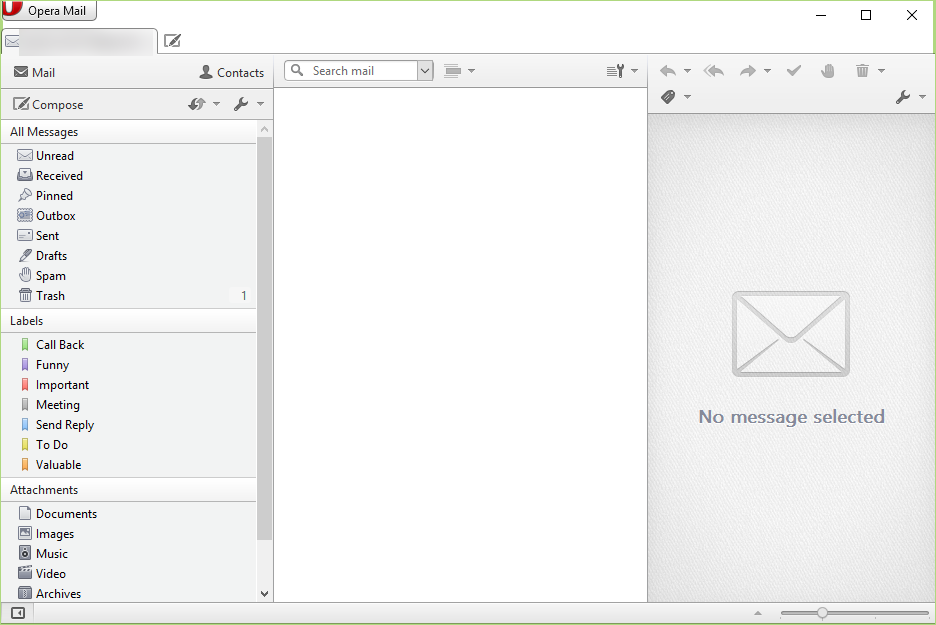Click the mail list view layout icon

(452, 70)
